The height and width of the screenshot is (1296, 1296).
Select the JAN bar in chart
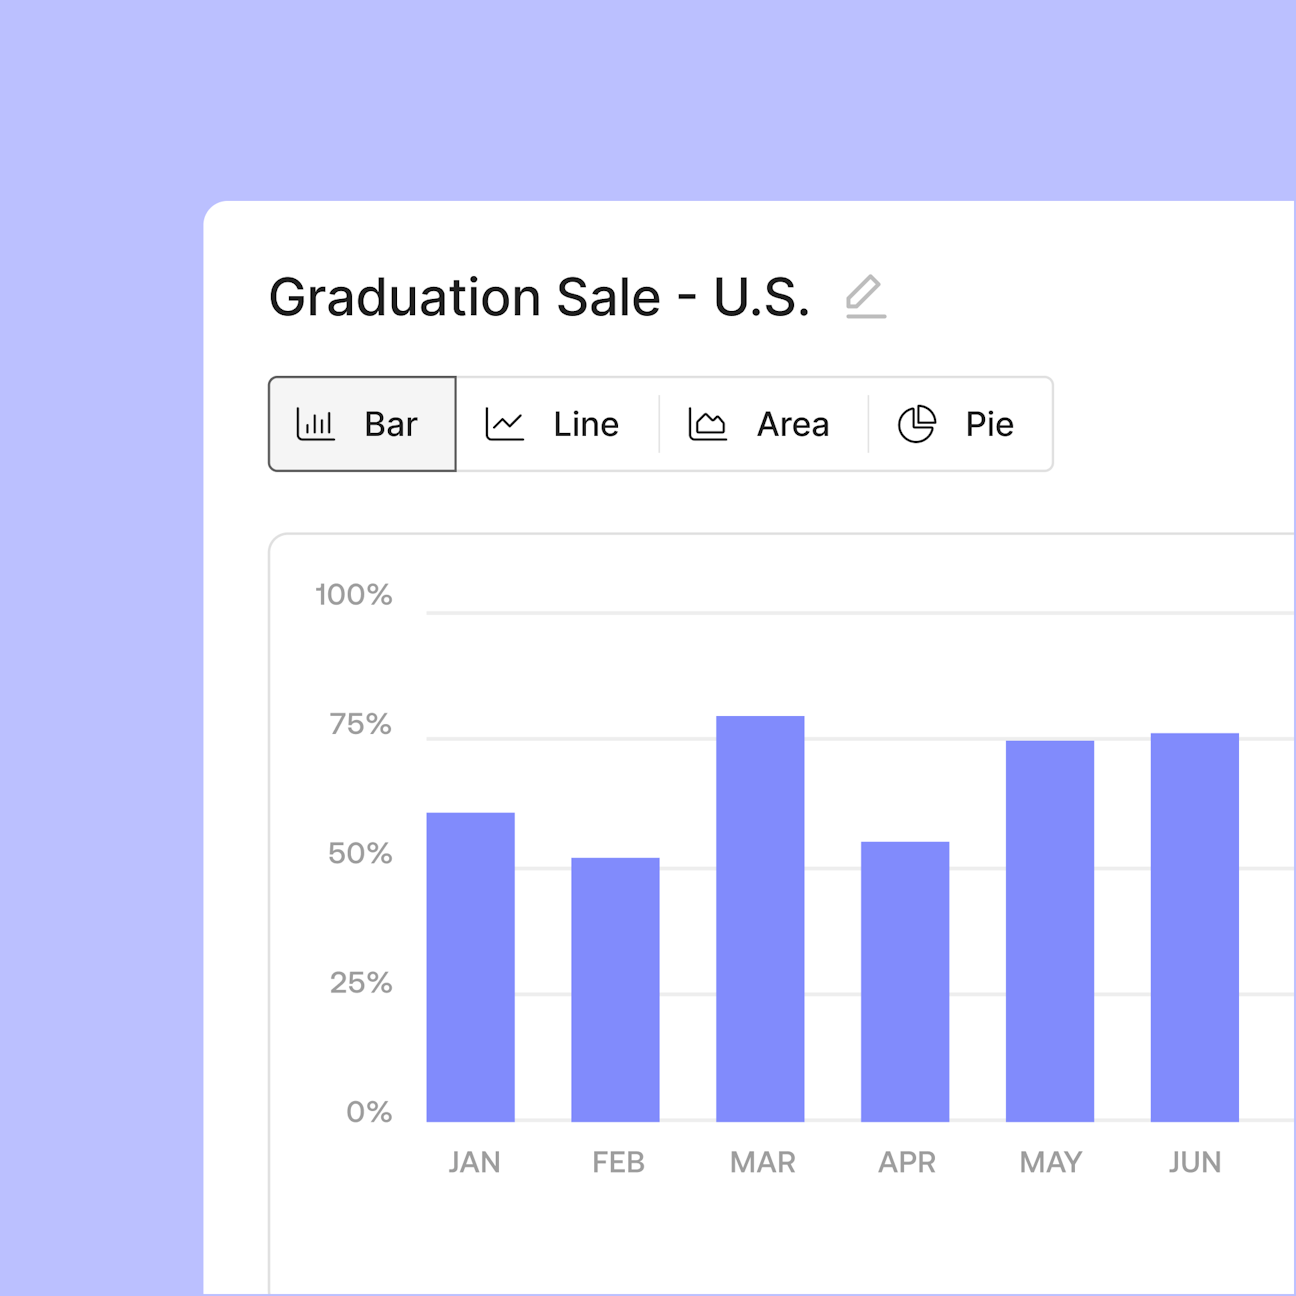pyautogui.click(x=471, y=967)
